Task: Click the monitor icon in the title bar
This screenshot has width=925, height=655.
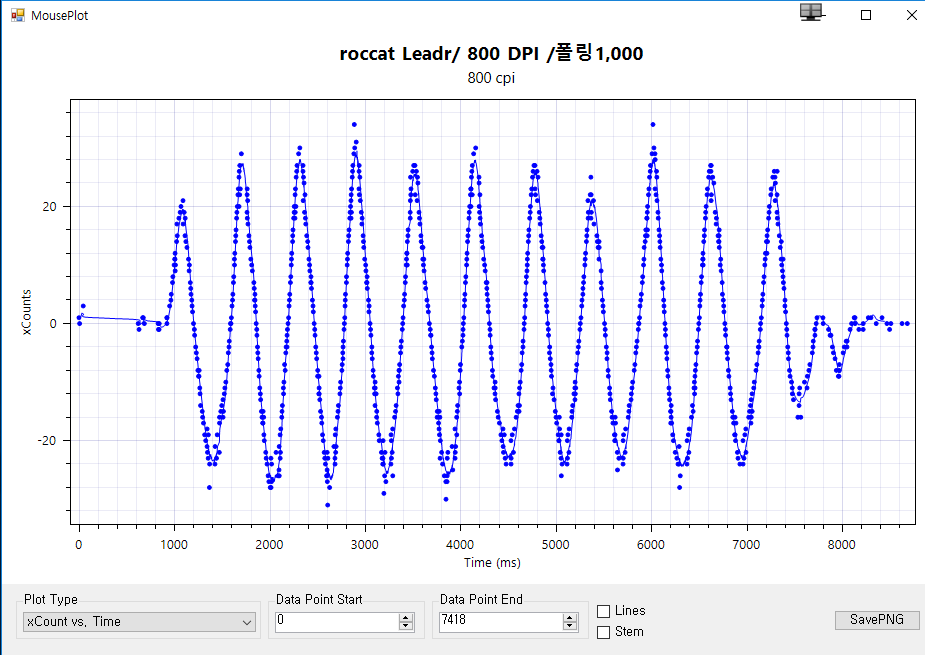Action: (x=811, y=12)
